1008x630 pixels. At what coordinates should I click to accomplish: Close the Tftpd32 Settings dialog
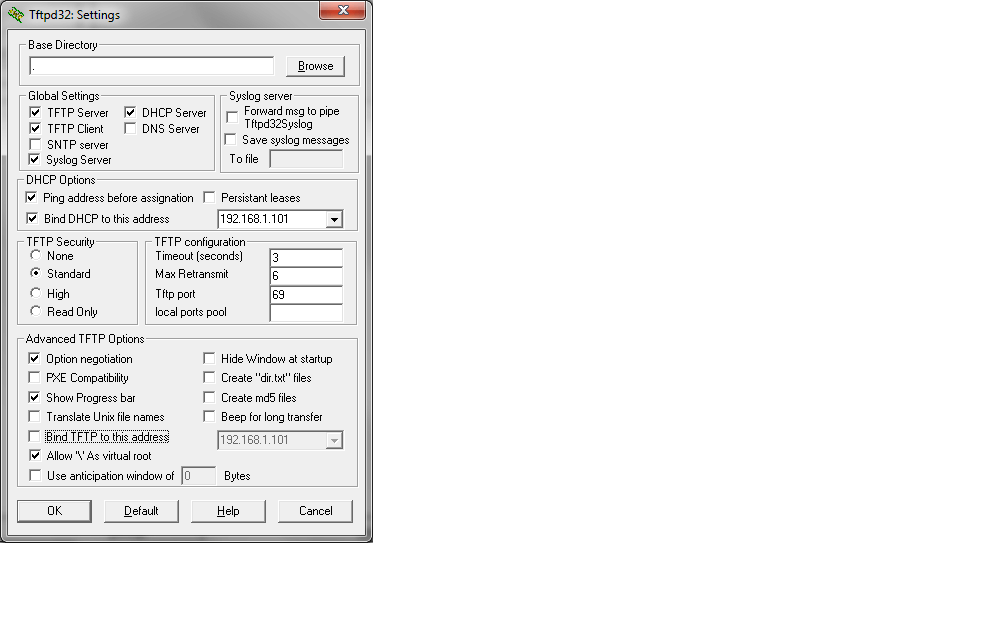pos(343,10)
